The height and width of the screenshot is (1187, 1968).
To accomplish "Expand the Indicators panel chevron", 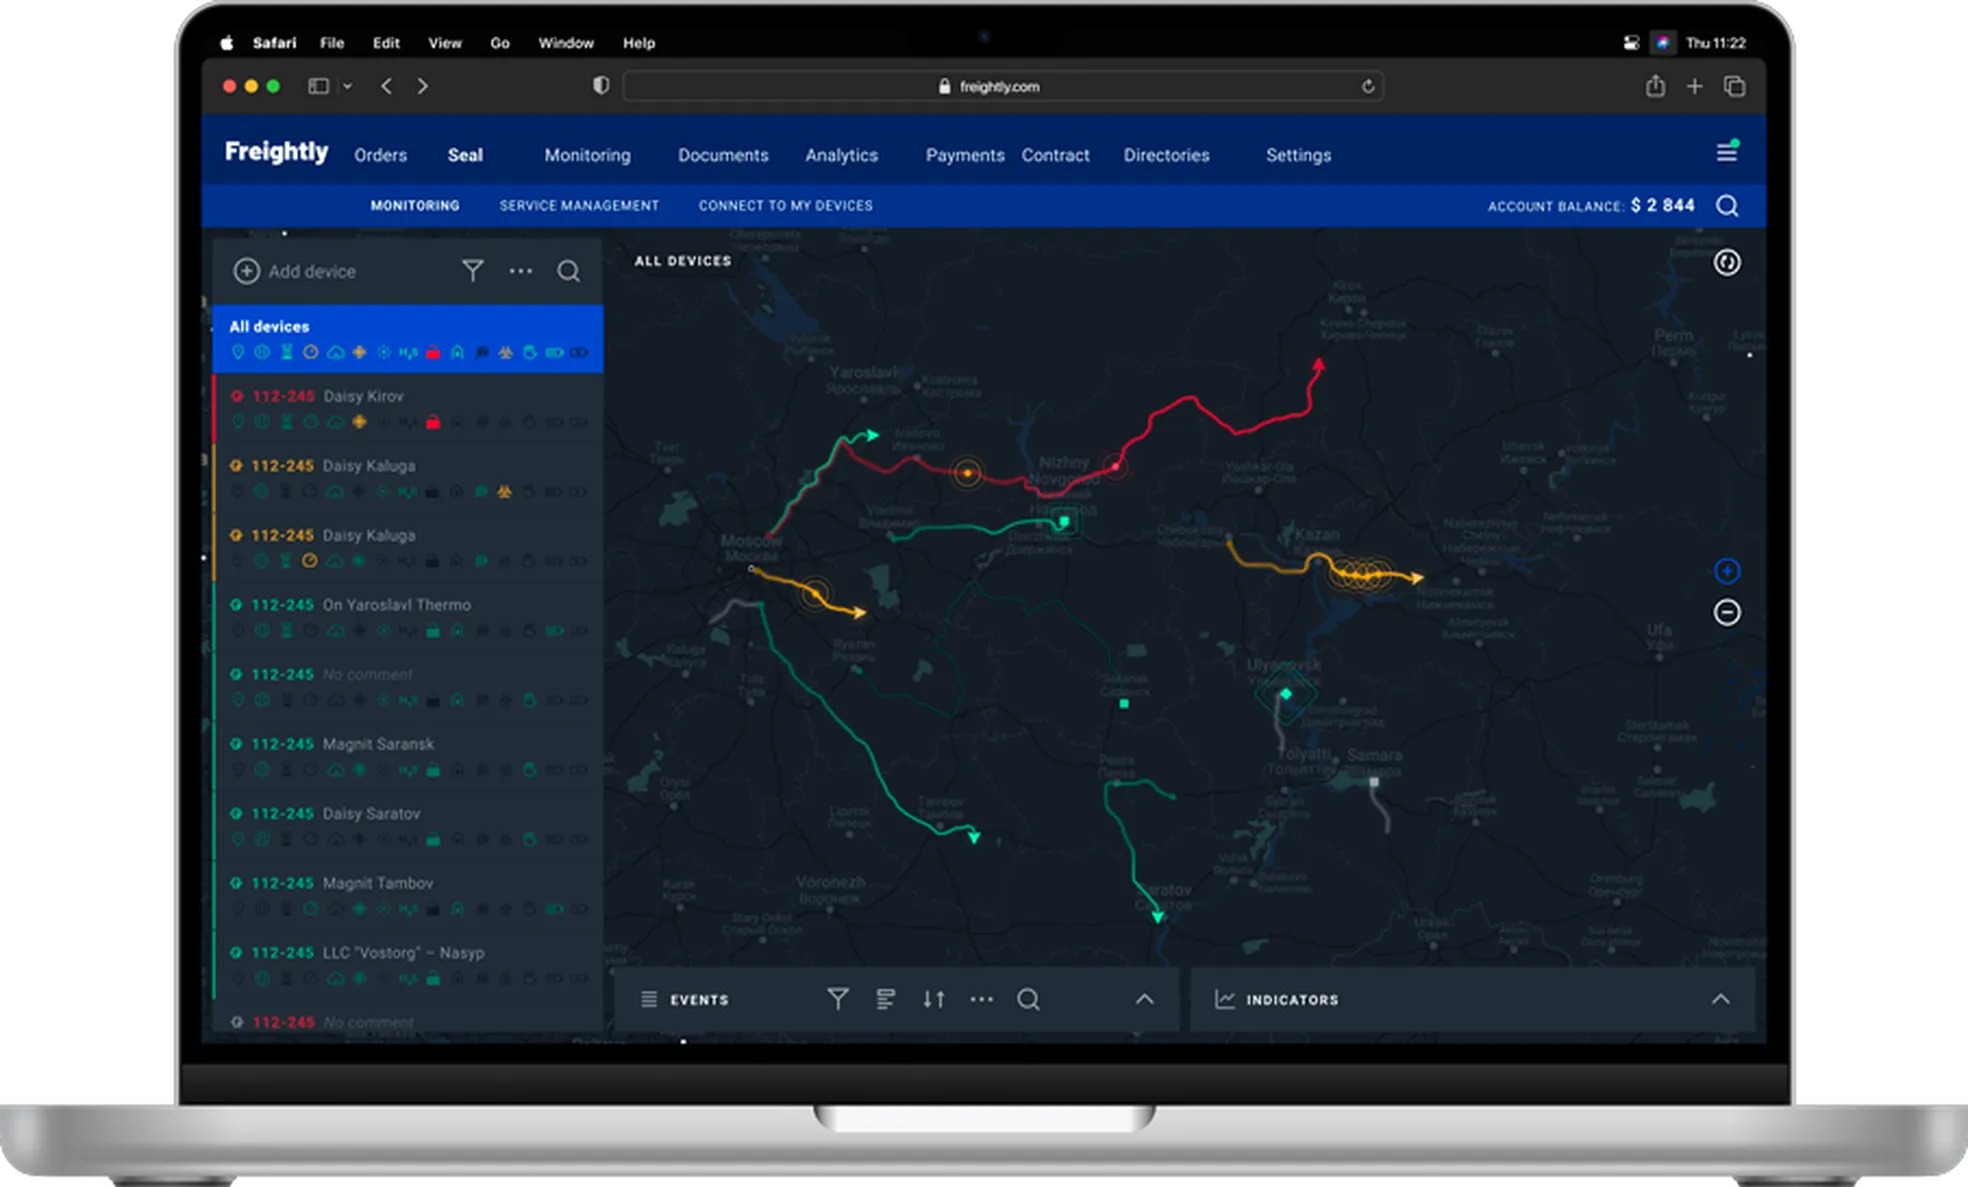I will pyautogui.click(x=1720, y=999).
